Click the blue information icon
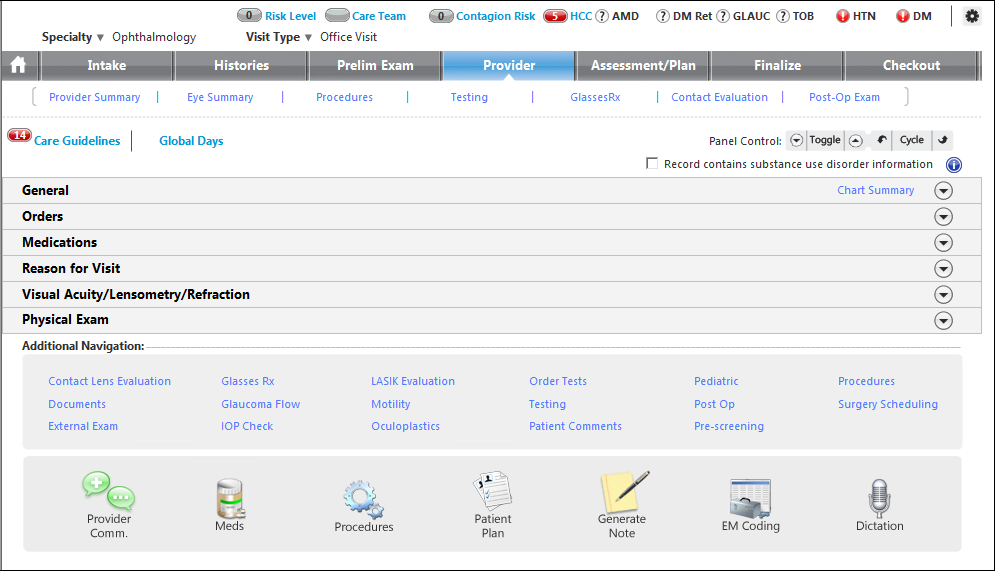The height and width of the screenshot is (571, 995). tap(954, 165)
